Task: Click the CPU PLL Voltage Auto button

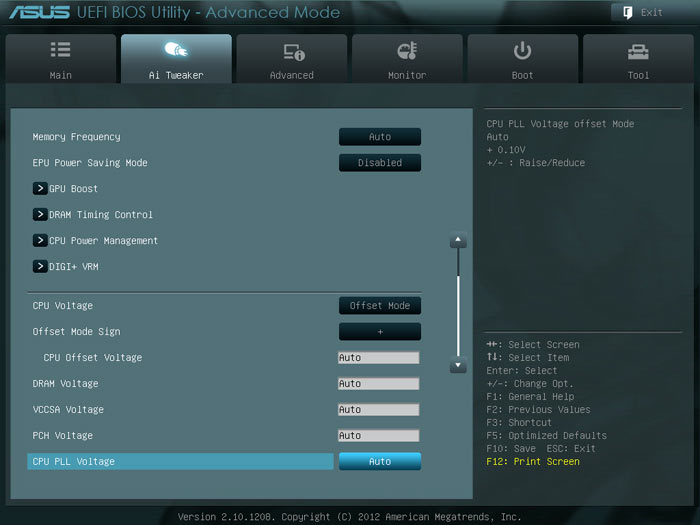Action: click(379, 462)
